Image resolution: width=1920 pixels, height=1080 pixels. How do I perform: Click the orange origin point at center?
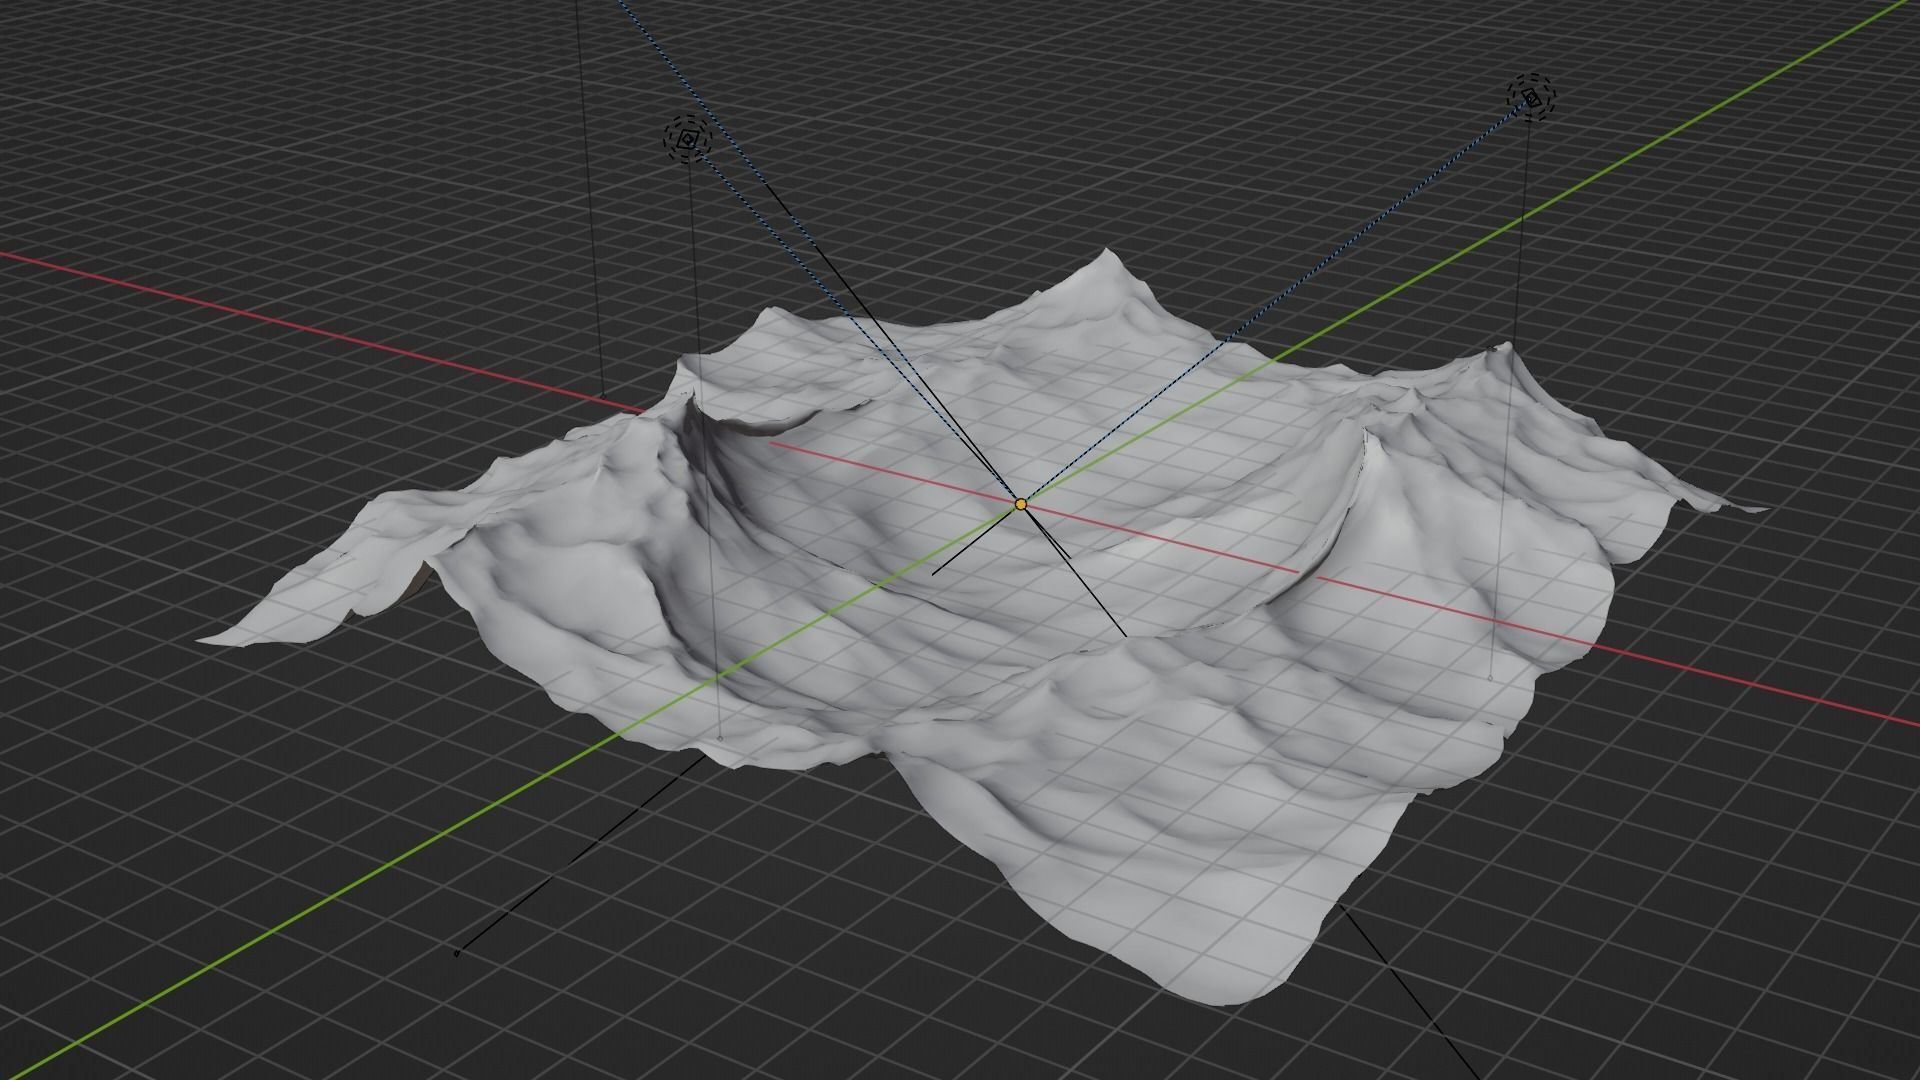pyautogui.click(x=1020, y=504)
